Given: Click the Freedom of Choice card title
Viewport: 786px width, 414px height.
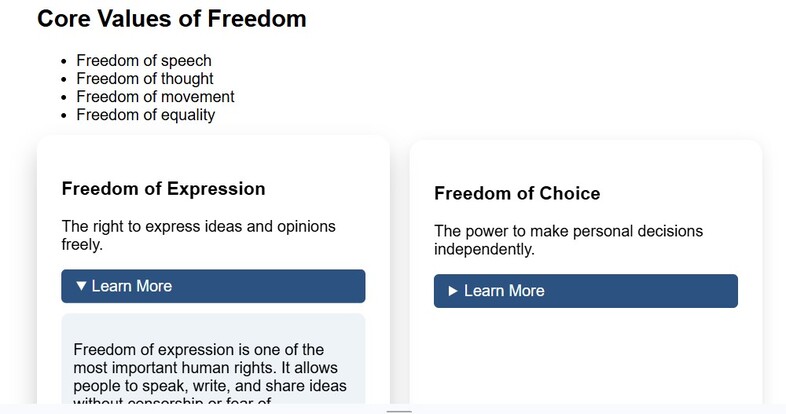Looking at the screenshot, I should click(517, 194).
